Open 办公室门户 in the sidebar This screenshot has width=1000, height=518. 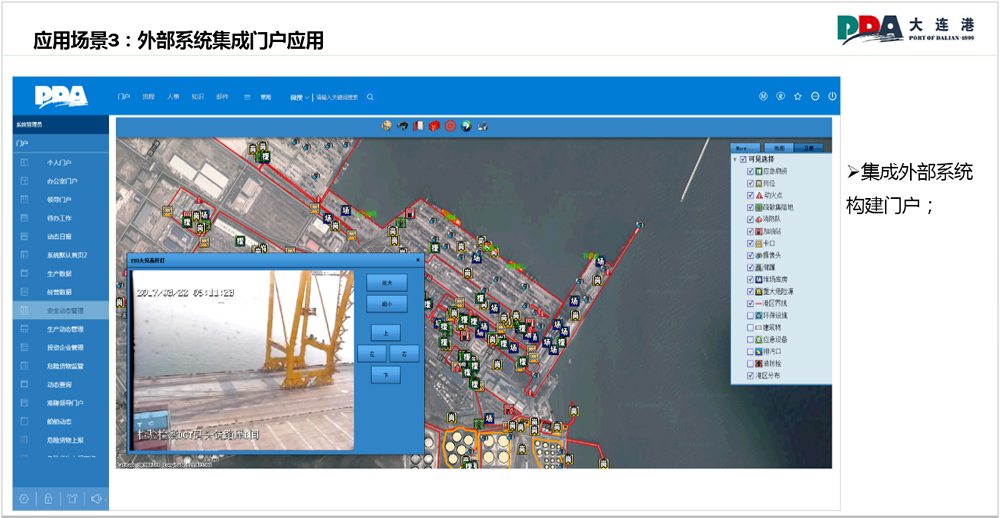[61, 181]
